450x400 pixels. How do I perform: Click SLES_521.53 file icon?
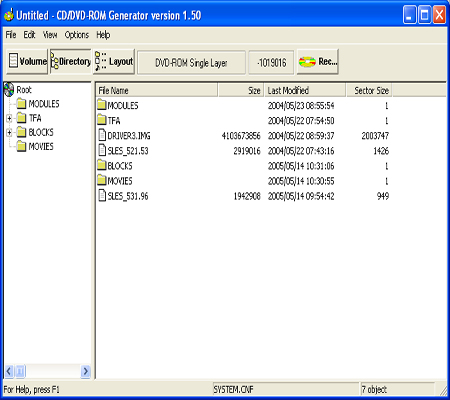(102, 150)
